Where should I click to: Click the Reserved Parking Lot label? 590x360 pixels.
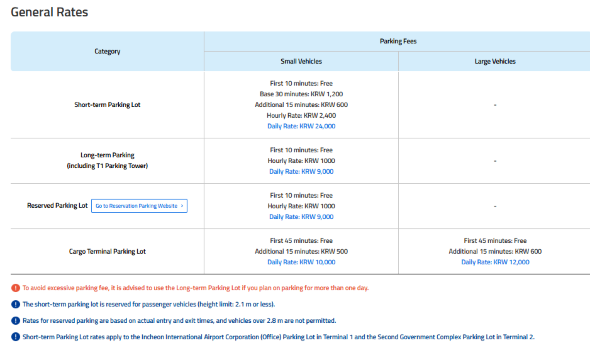pos(57,205)
